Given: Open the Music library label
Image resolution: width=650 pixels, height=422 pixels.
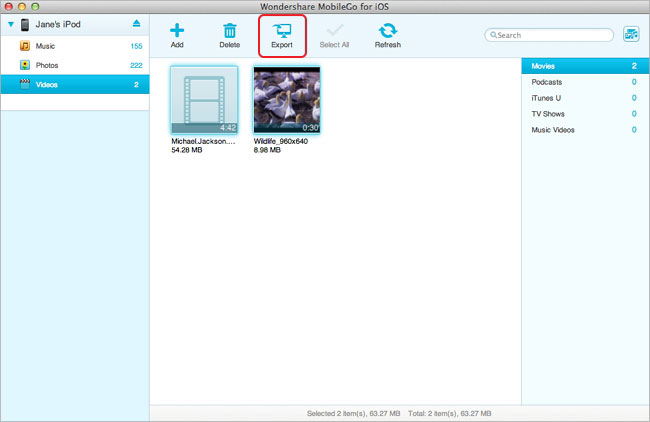Looking at the screenshot, I should click(45, 46).
